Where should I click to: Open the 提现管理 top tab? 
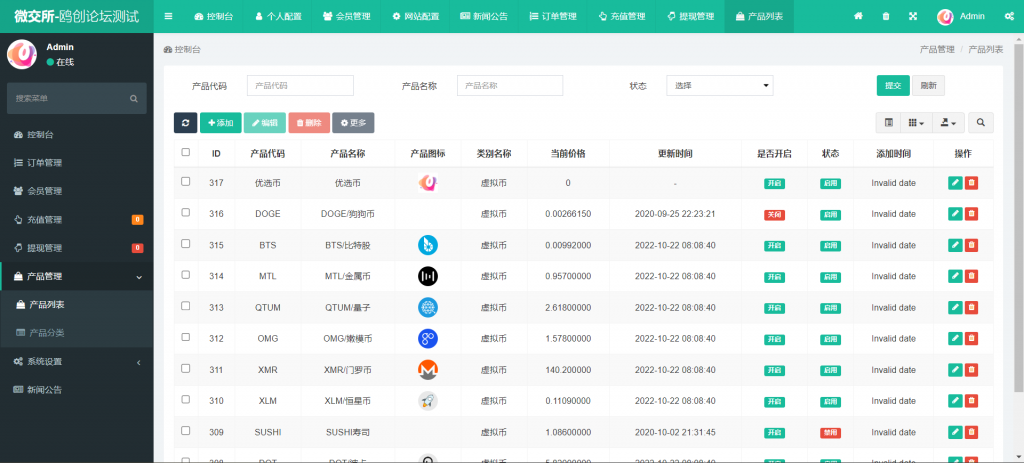pos(690,16)
